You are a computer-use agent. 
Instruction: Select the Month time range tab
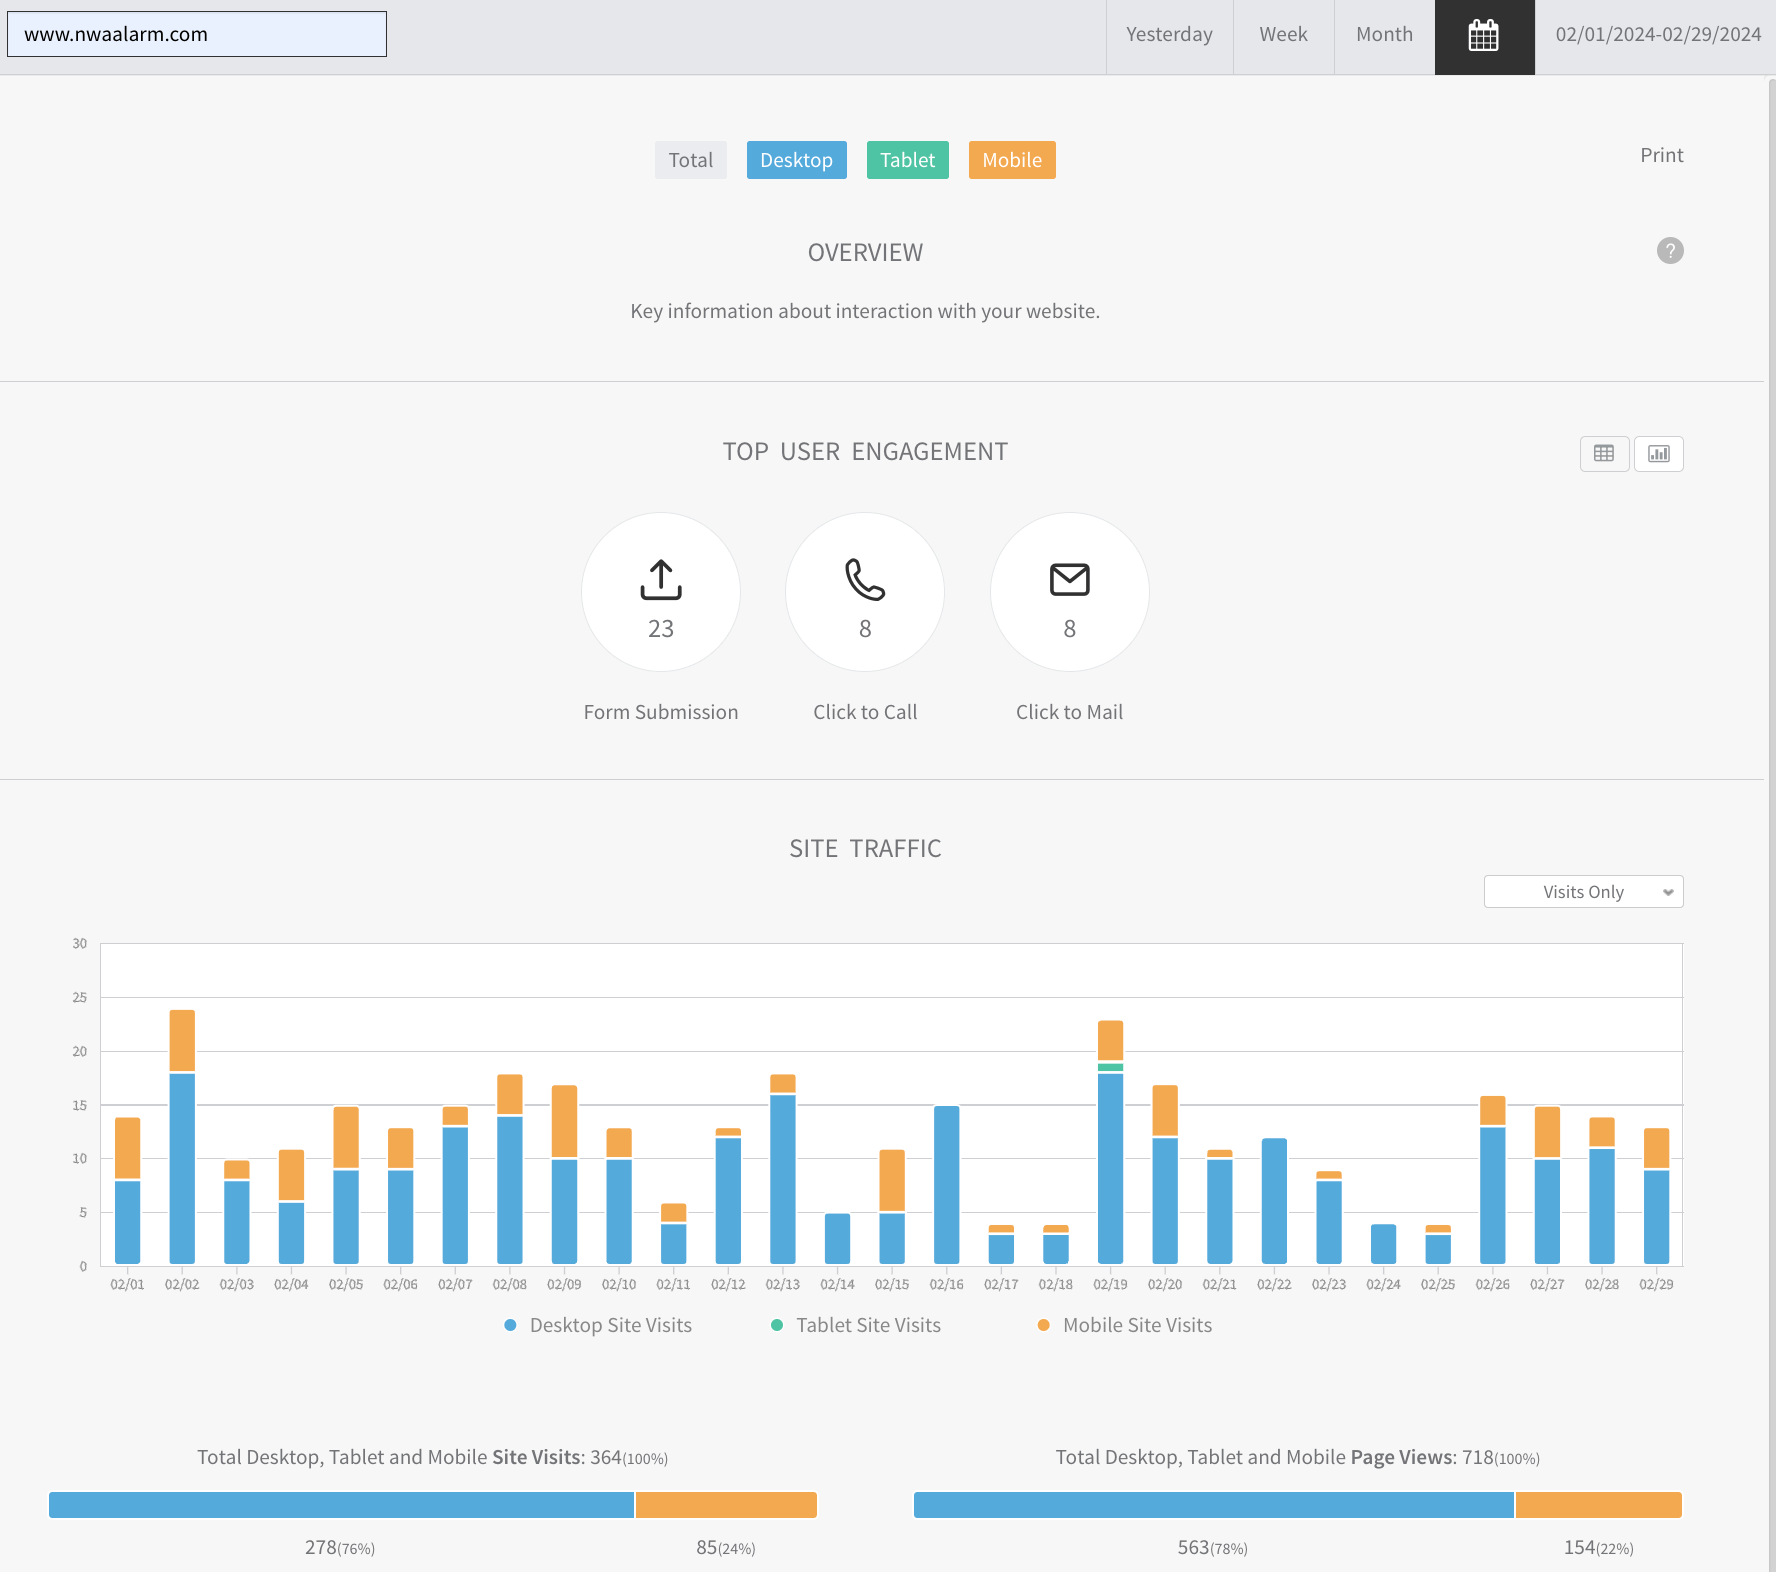pyautogui.click(x=1384, y=35)
